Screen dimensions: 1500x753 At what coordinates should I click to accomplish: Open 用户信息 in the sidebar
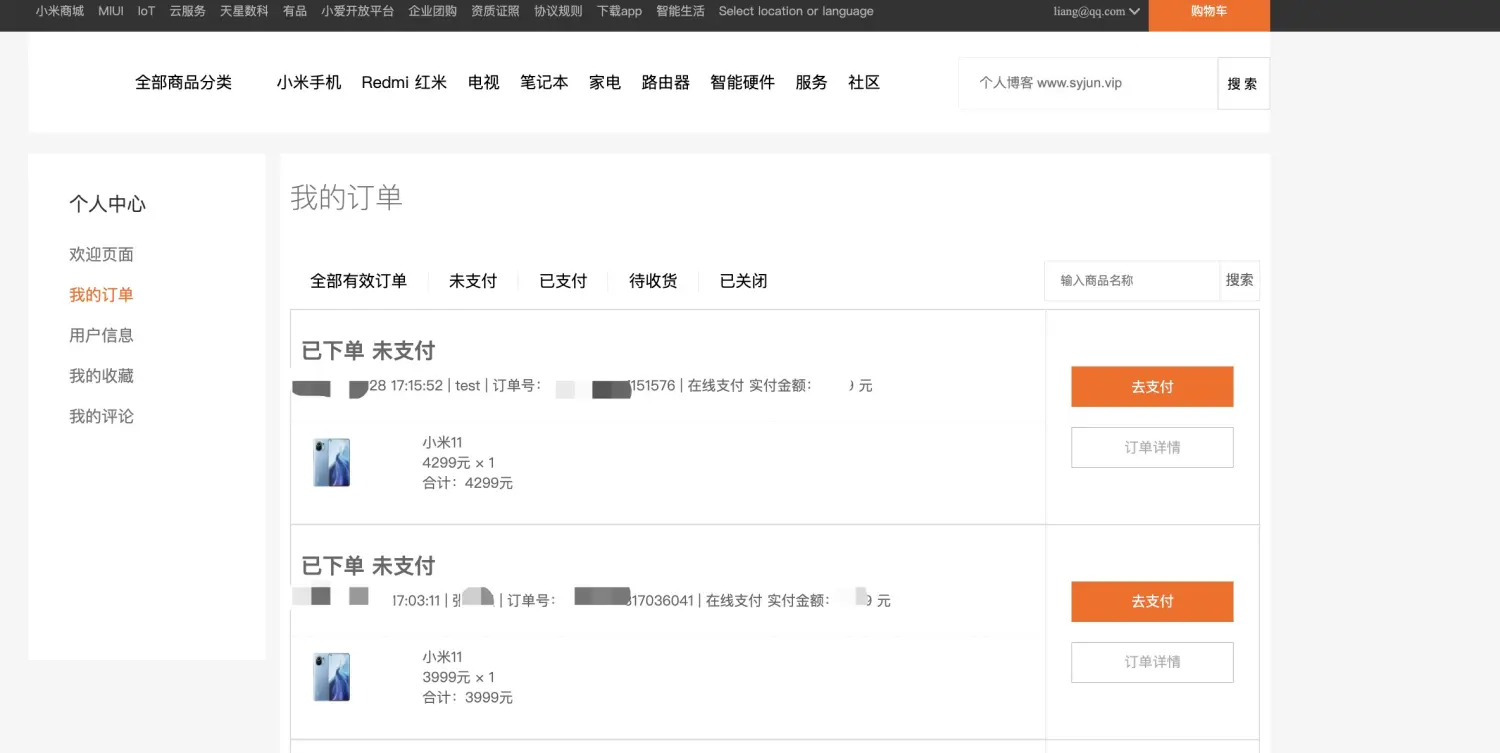click(101, 335)
